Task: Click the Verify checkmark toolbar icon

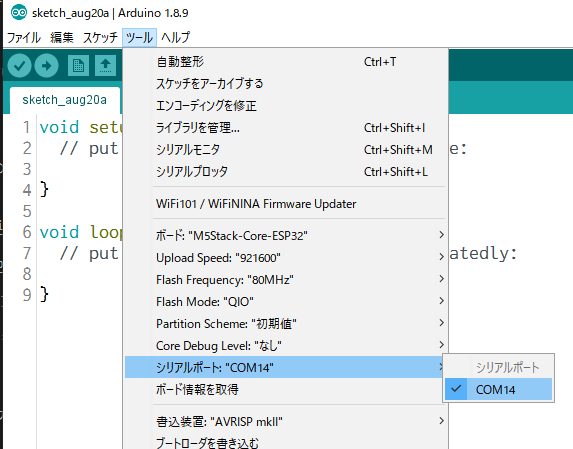Action: tap(19, 66)
